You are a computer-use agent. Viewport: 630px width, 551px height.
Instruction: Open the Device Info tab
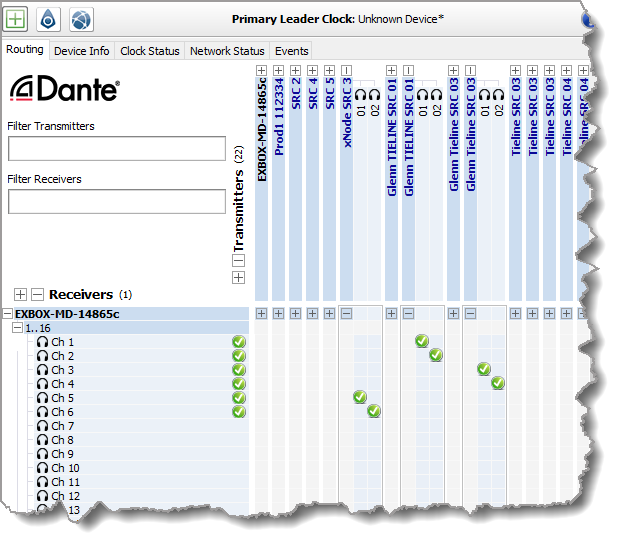pos(82,50)
